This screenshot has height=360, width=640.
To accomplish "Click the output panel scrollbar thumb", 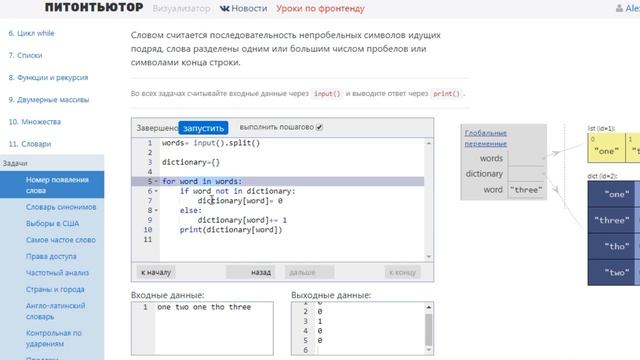I will pos(429,329).
